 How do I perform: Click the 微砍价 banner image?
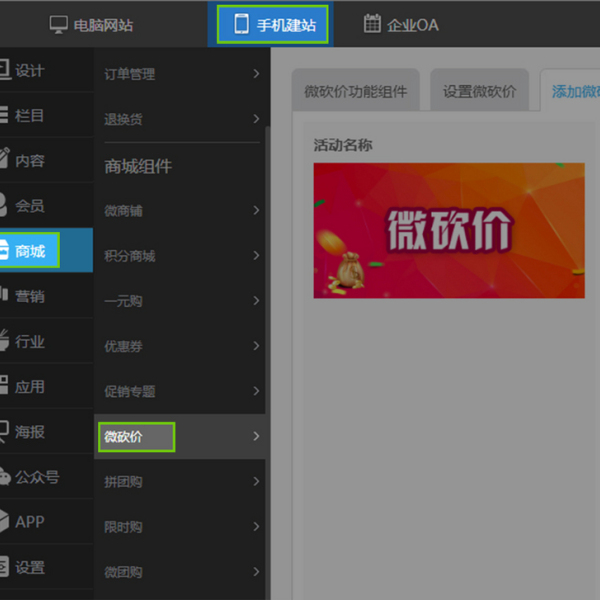(449, 230)
